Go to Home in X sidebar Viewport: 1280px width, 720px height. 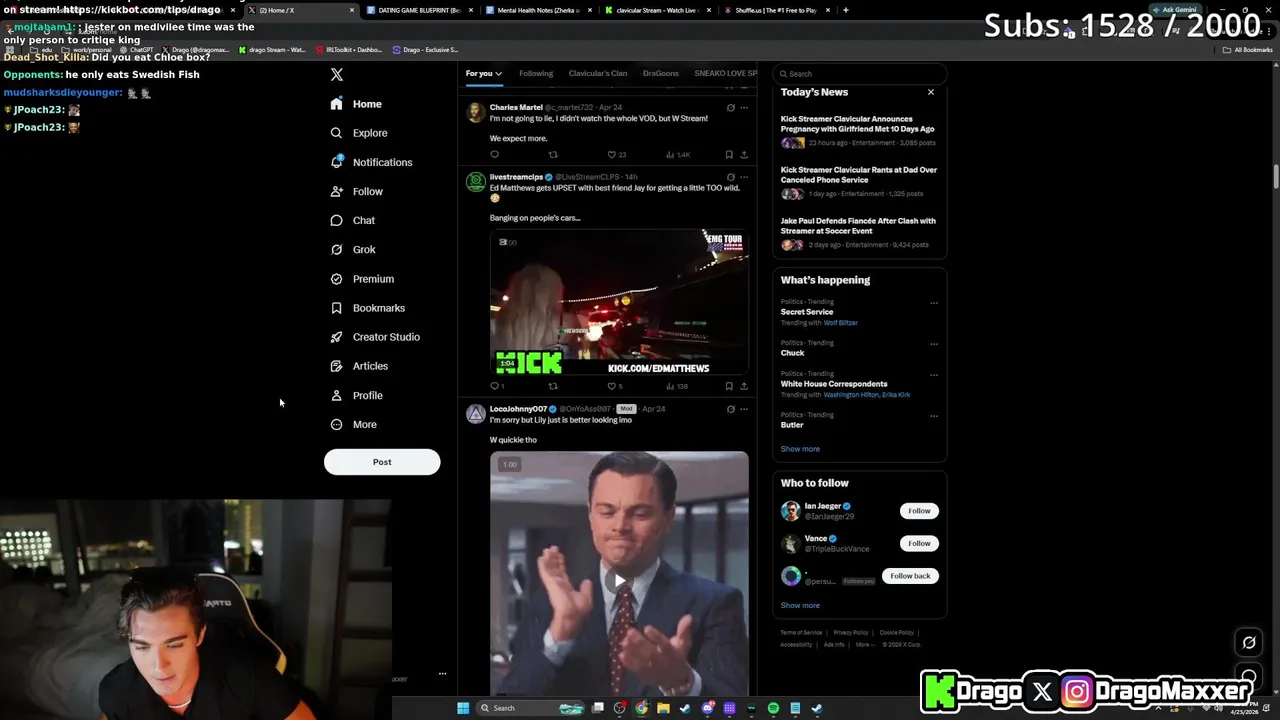356,104
